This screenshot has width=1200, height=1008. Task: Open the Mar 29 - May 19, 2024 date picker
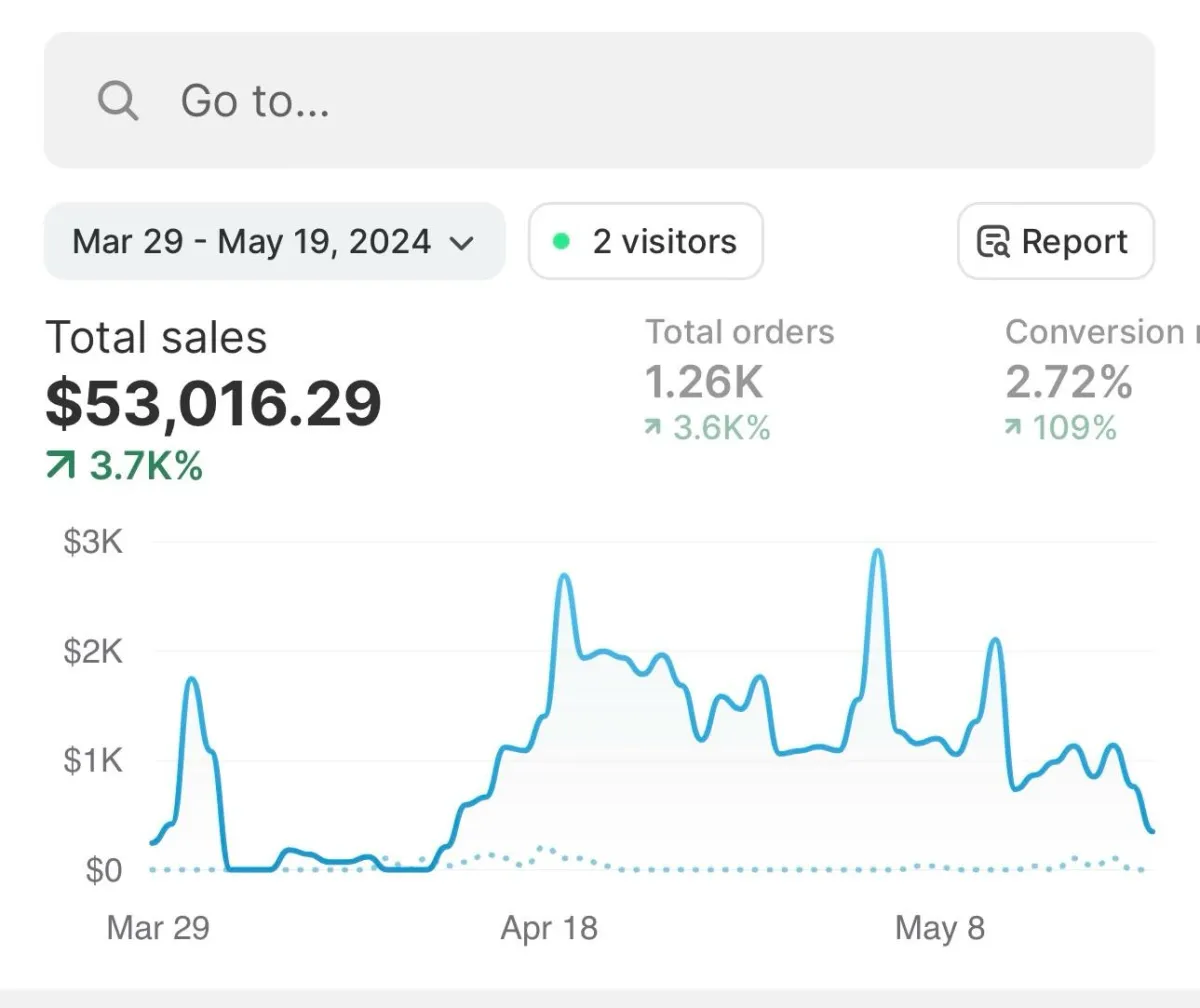(x=253, y=242)
